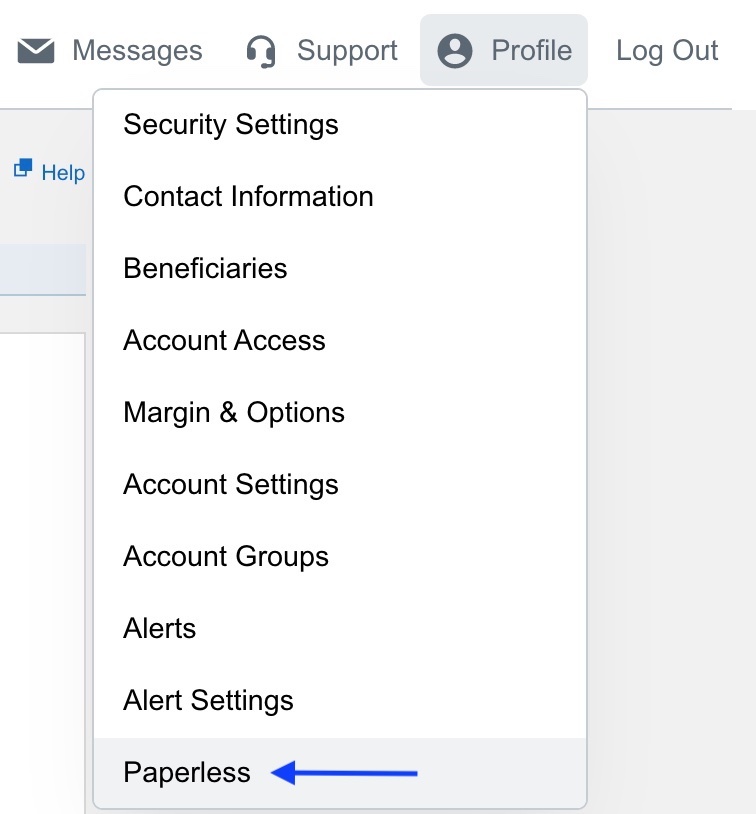Choose Beneficiaries in the dropdown
Viewport: 756px width, 814px height.
pos(205,269)
